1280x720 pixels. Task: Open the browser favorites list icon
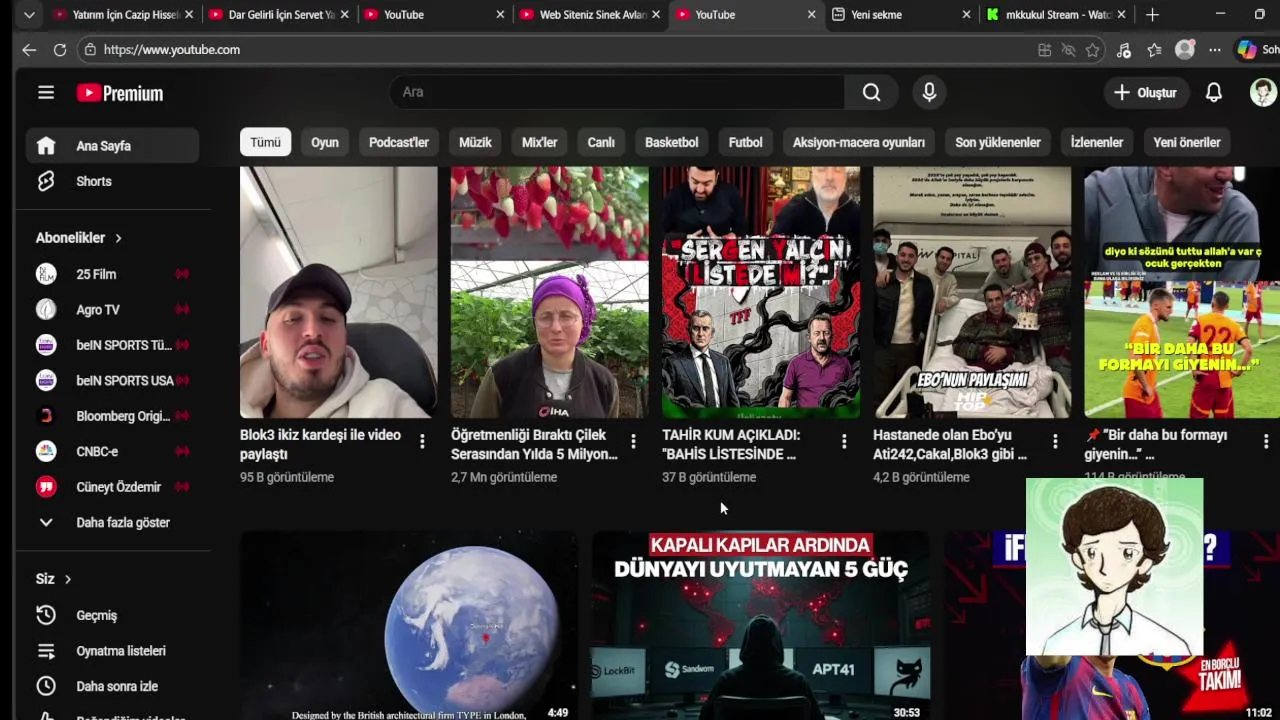pos(1155,50)
